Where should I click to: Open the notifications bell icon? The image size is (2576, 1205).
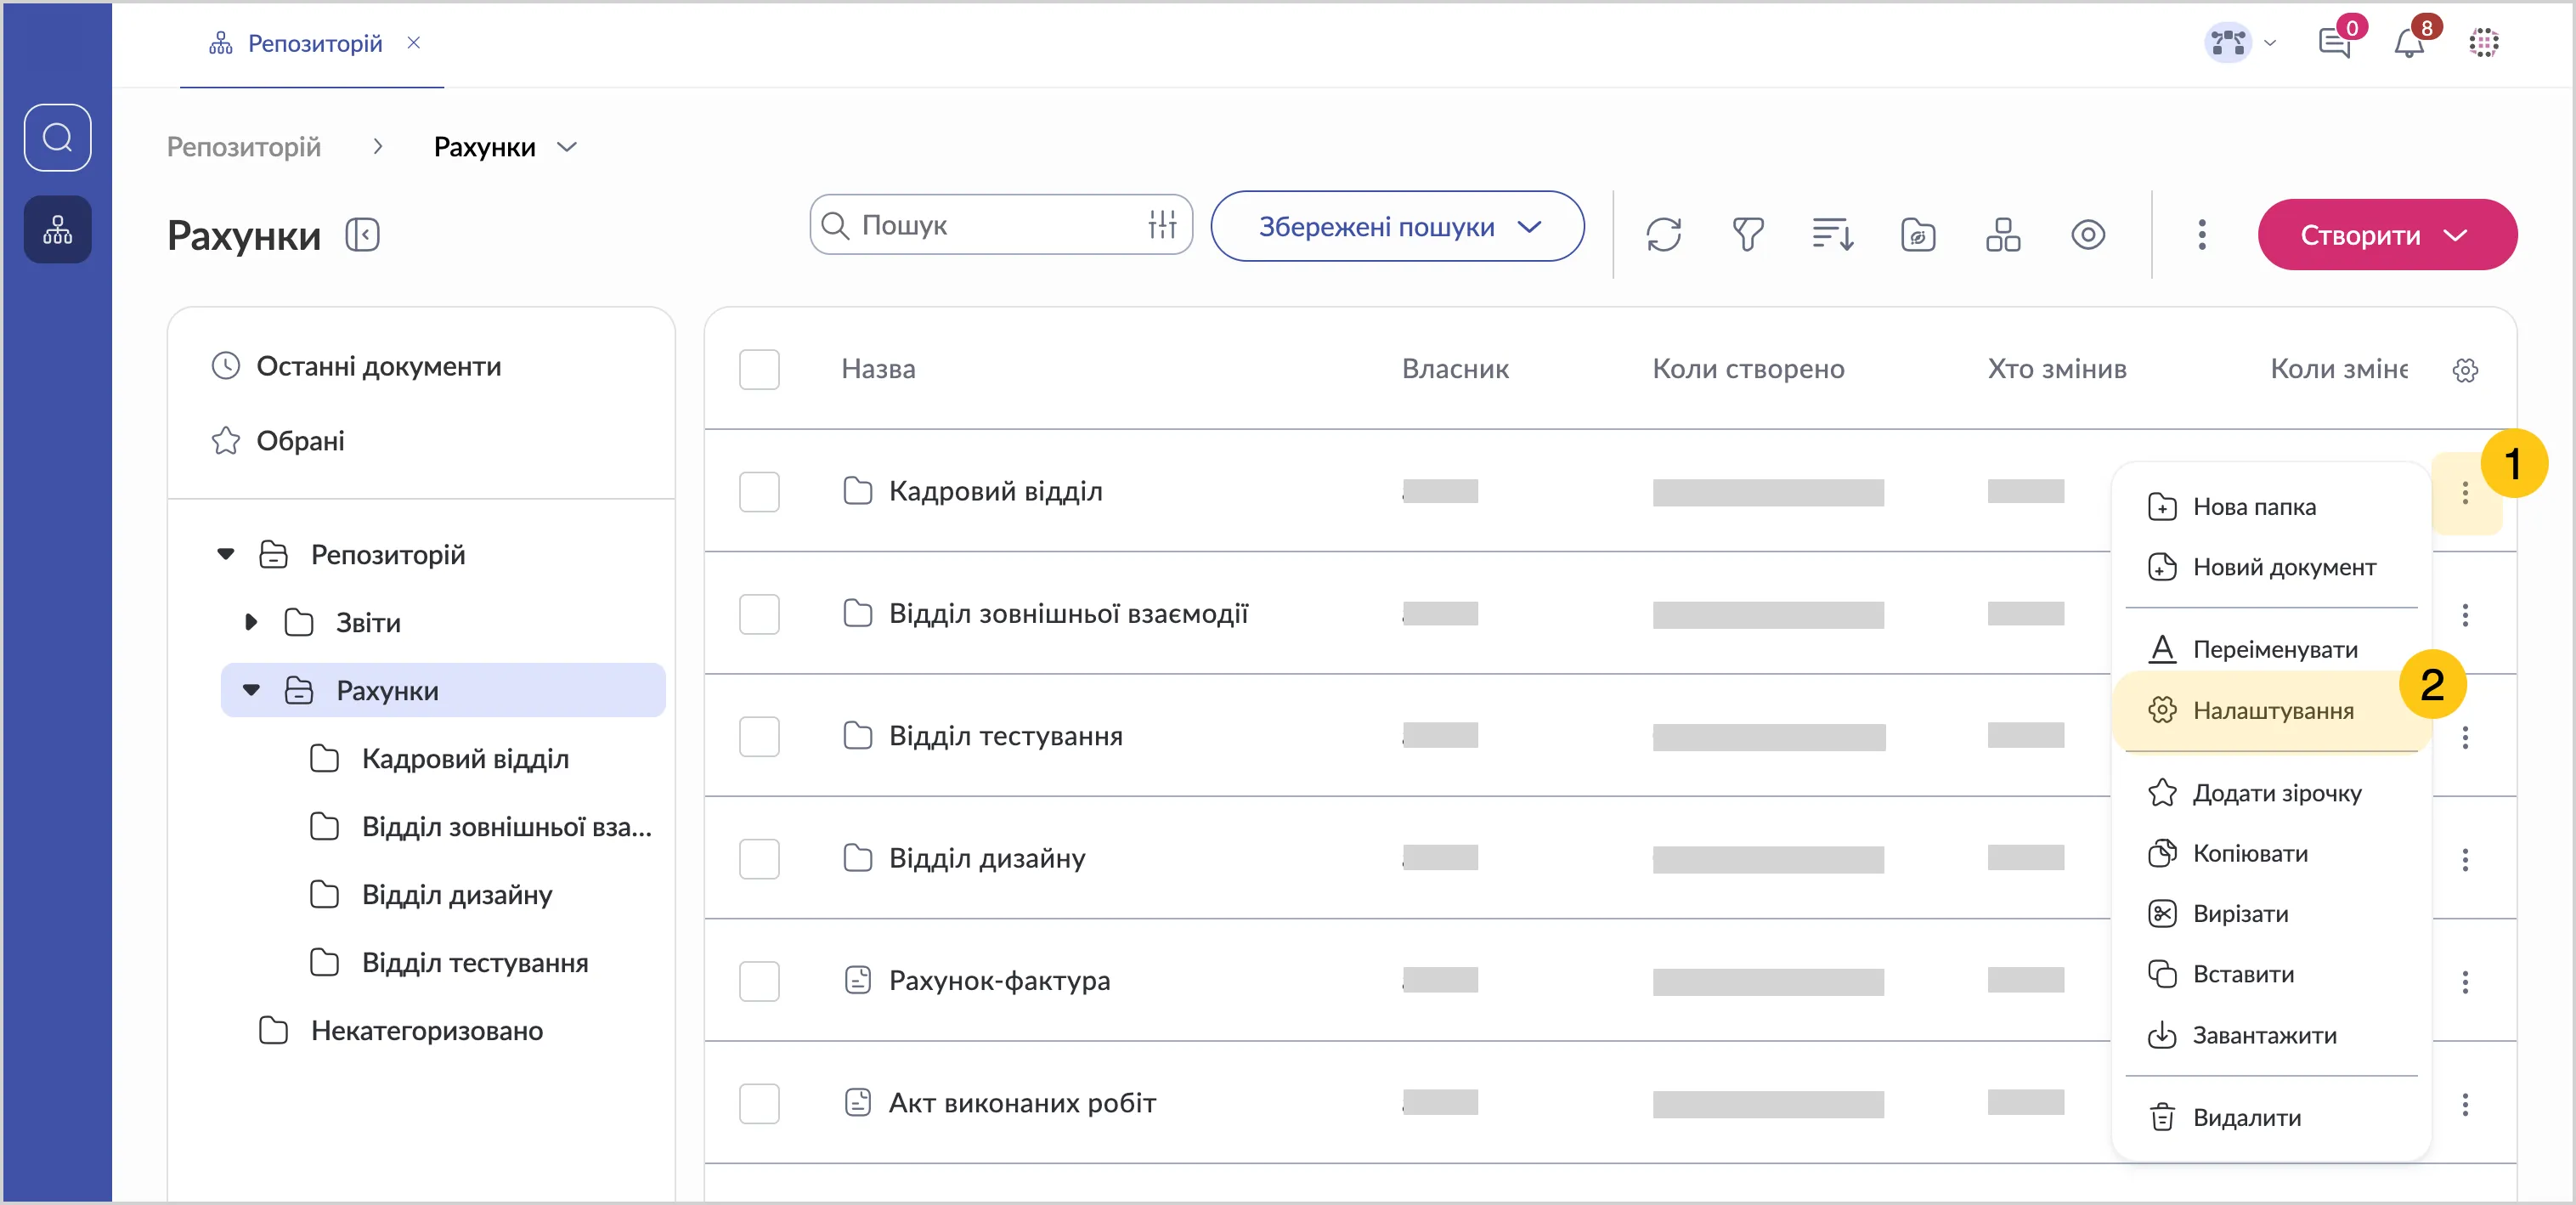click(2409, 44)
